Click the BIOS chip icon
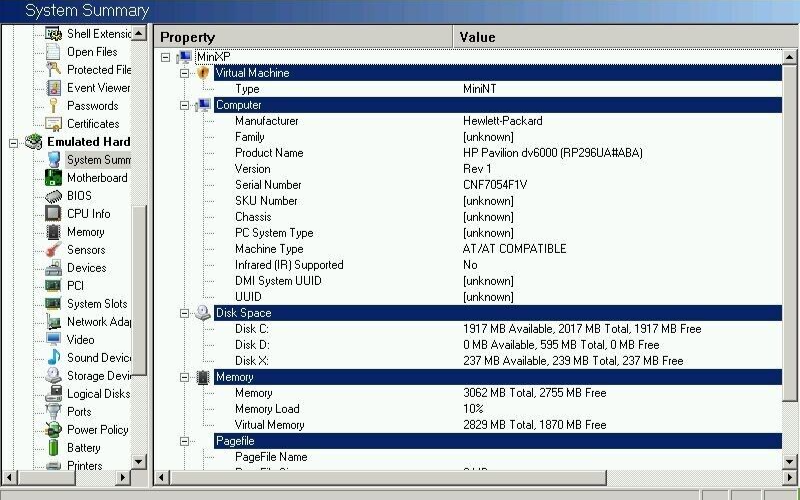The height and width of the screenshot is (500, 800). click(x=53, y=196)
